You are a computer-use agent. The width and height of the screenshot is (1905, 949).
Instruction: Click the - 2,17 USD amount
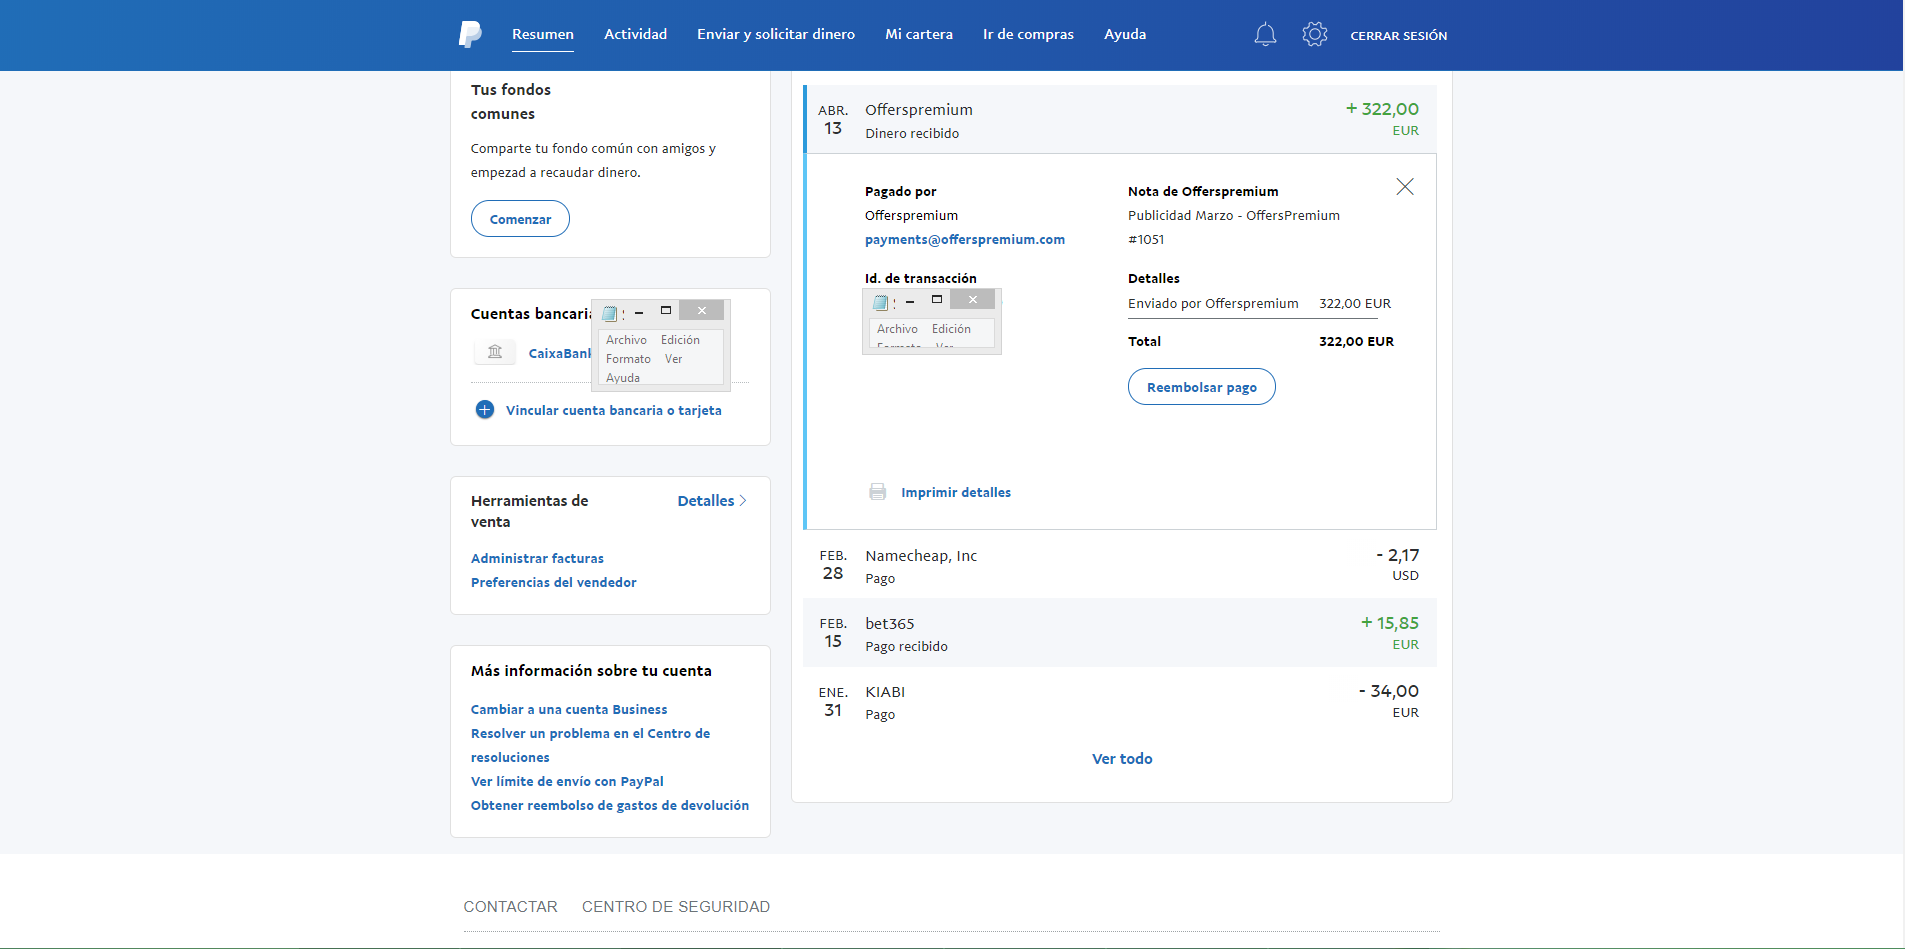tap(1397, 564)
